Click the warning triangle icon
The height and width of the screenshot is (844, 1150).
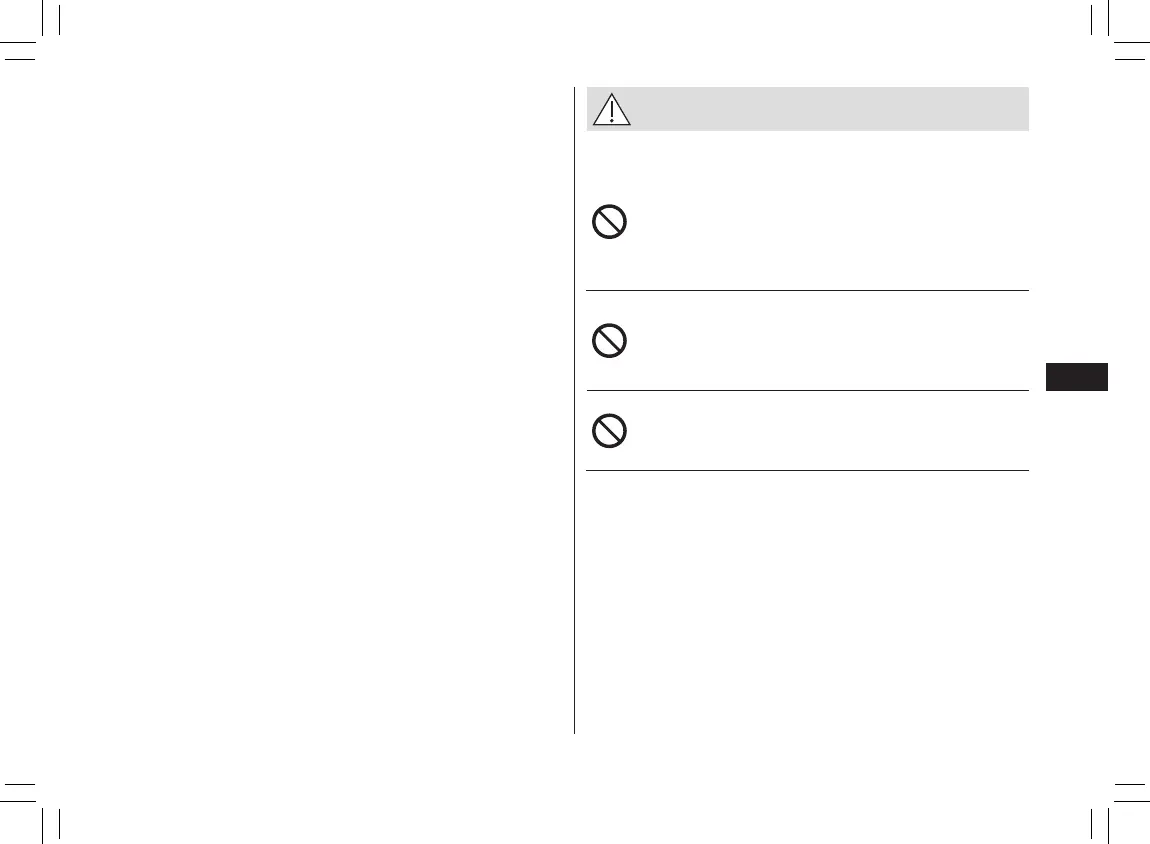coord(611,109)
